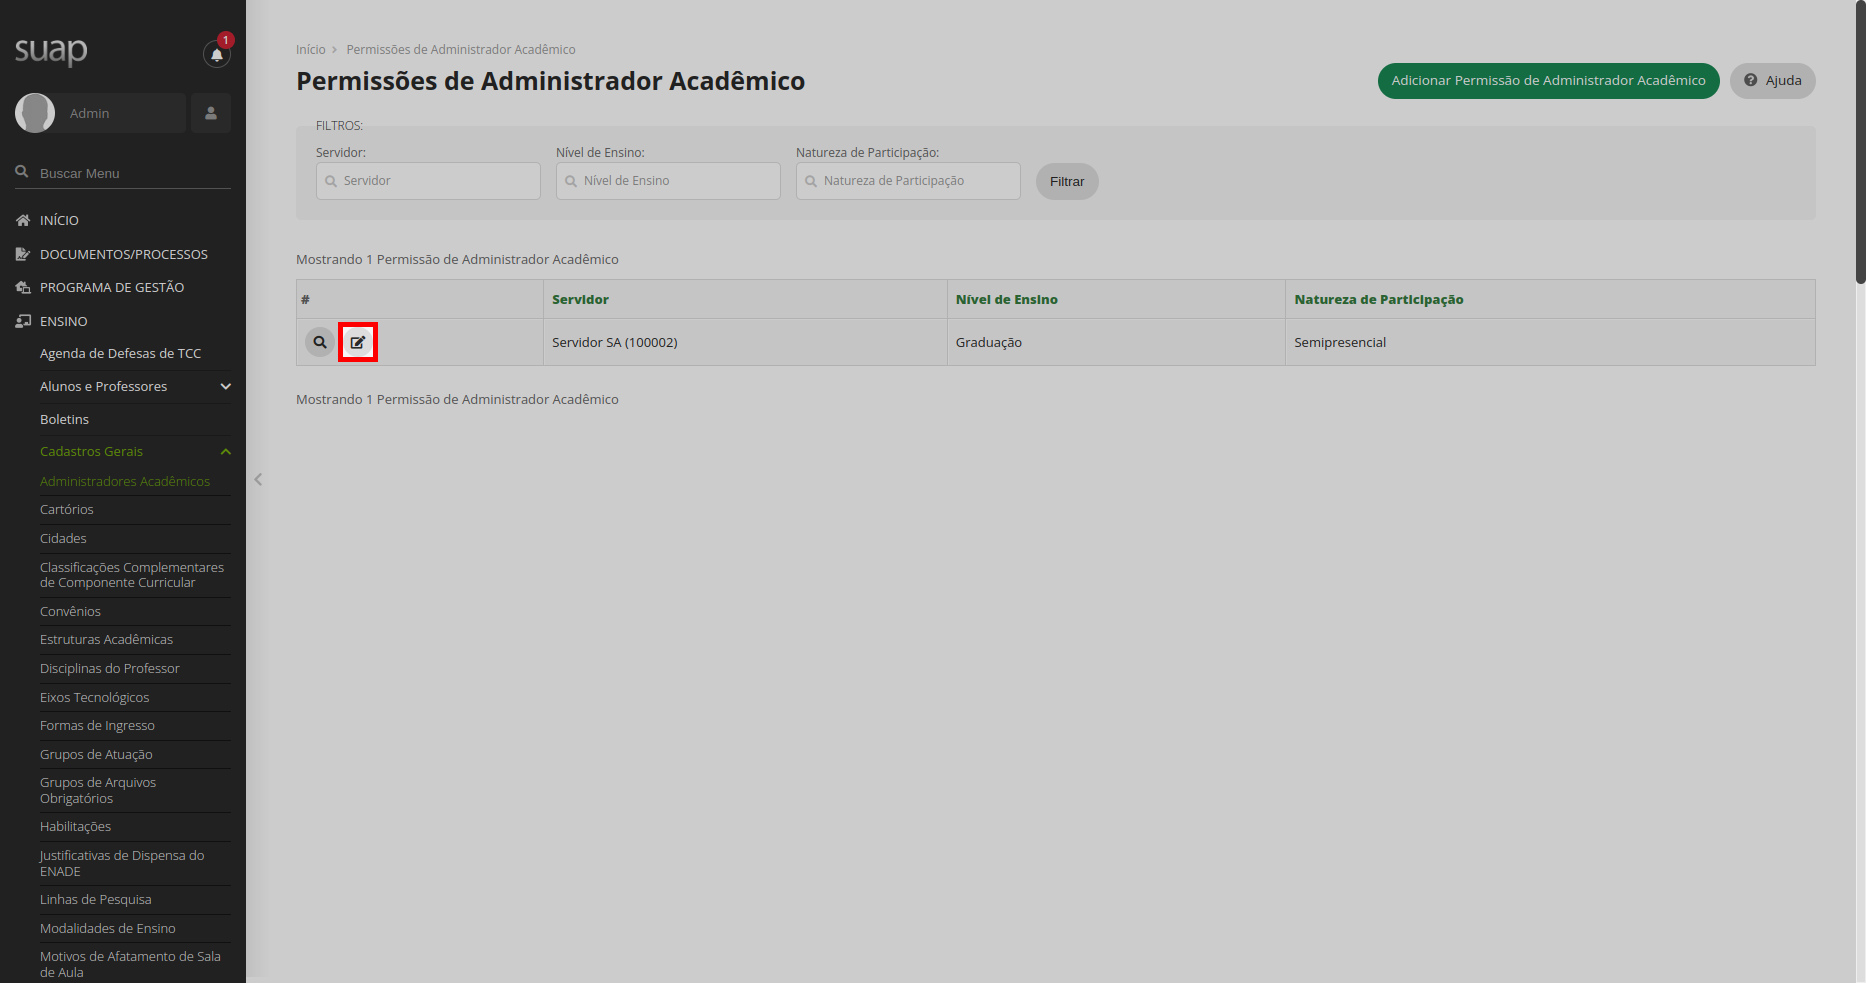Click the 'Graduação' table cell
This screenshot has width=1866, height=983.
(1116, 342)
